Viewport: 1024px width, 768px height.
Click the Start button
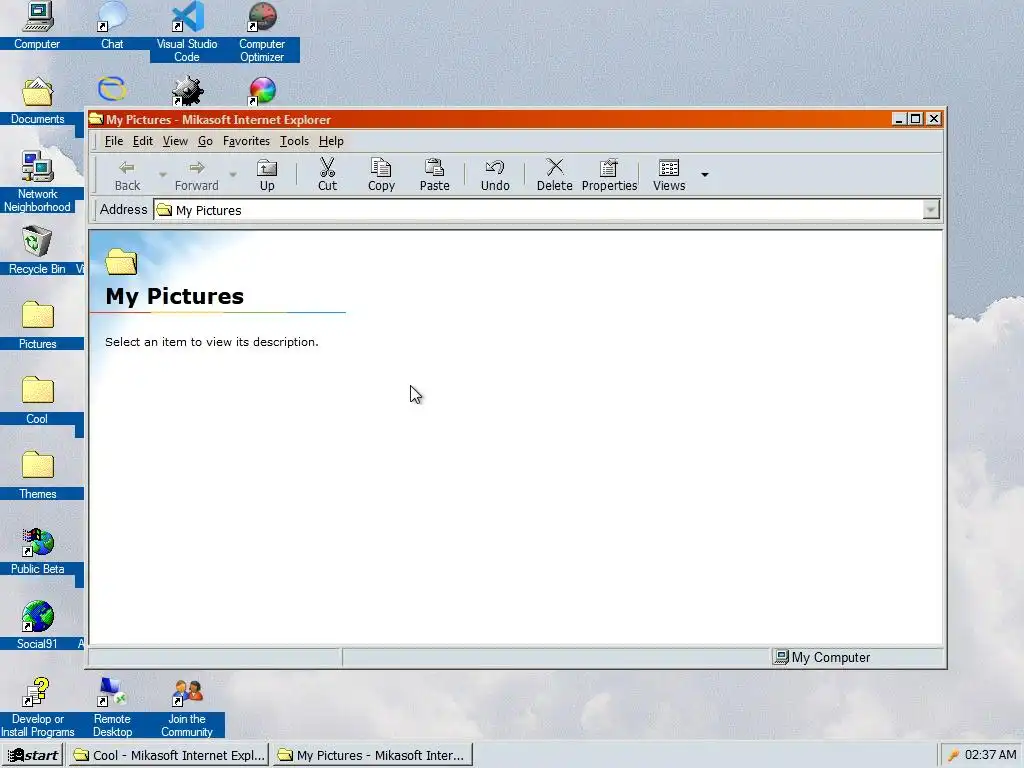(x=33, y=755)
